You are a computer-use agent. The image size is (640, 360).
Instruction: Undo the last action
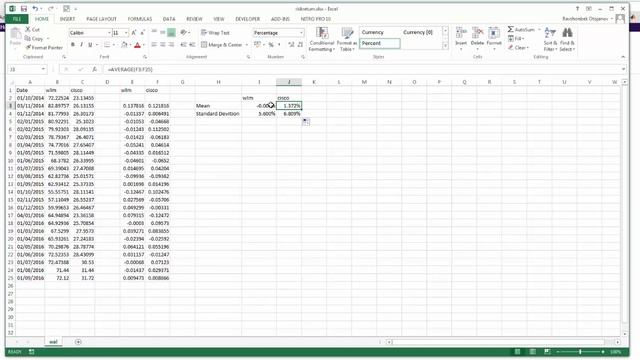35,9
